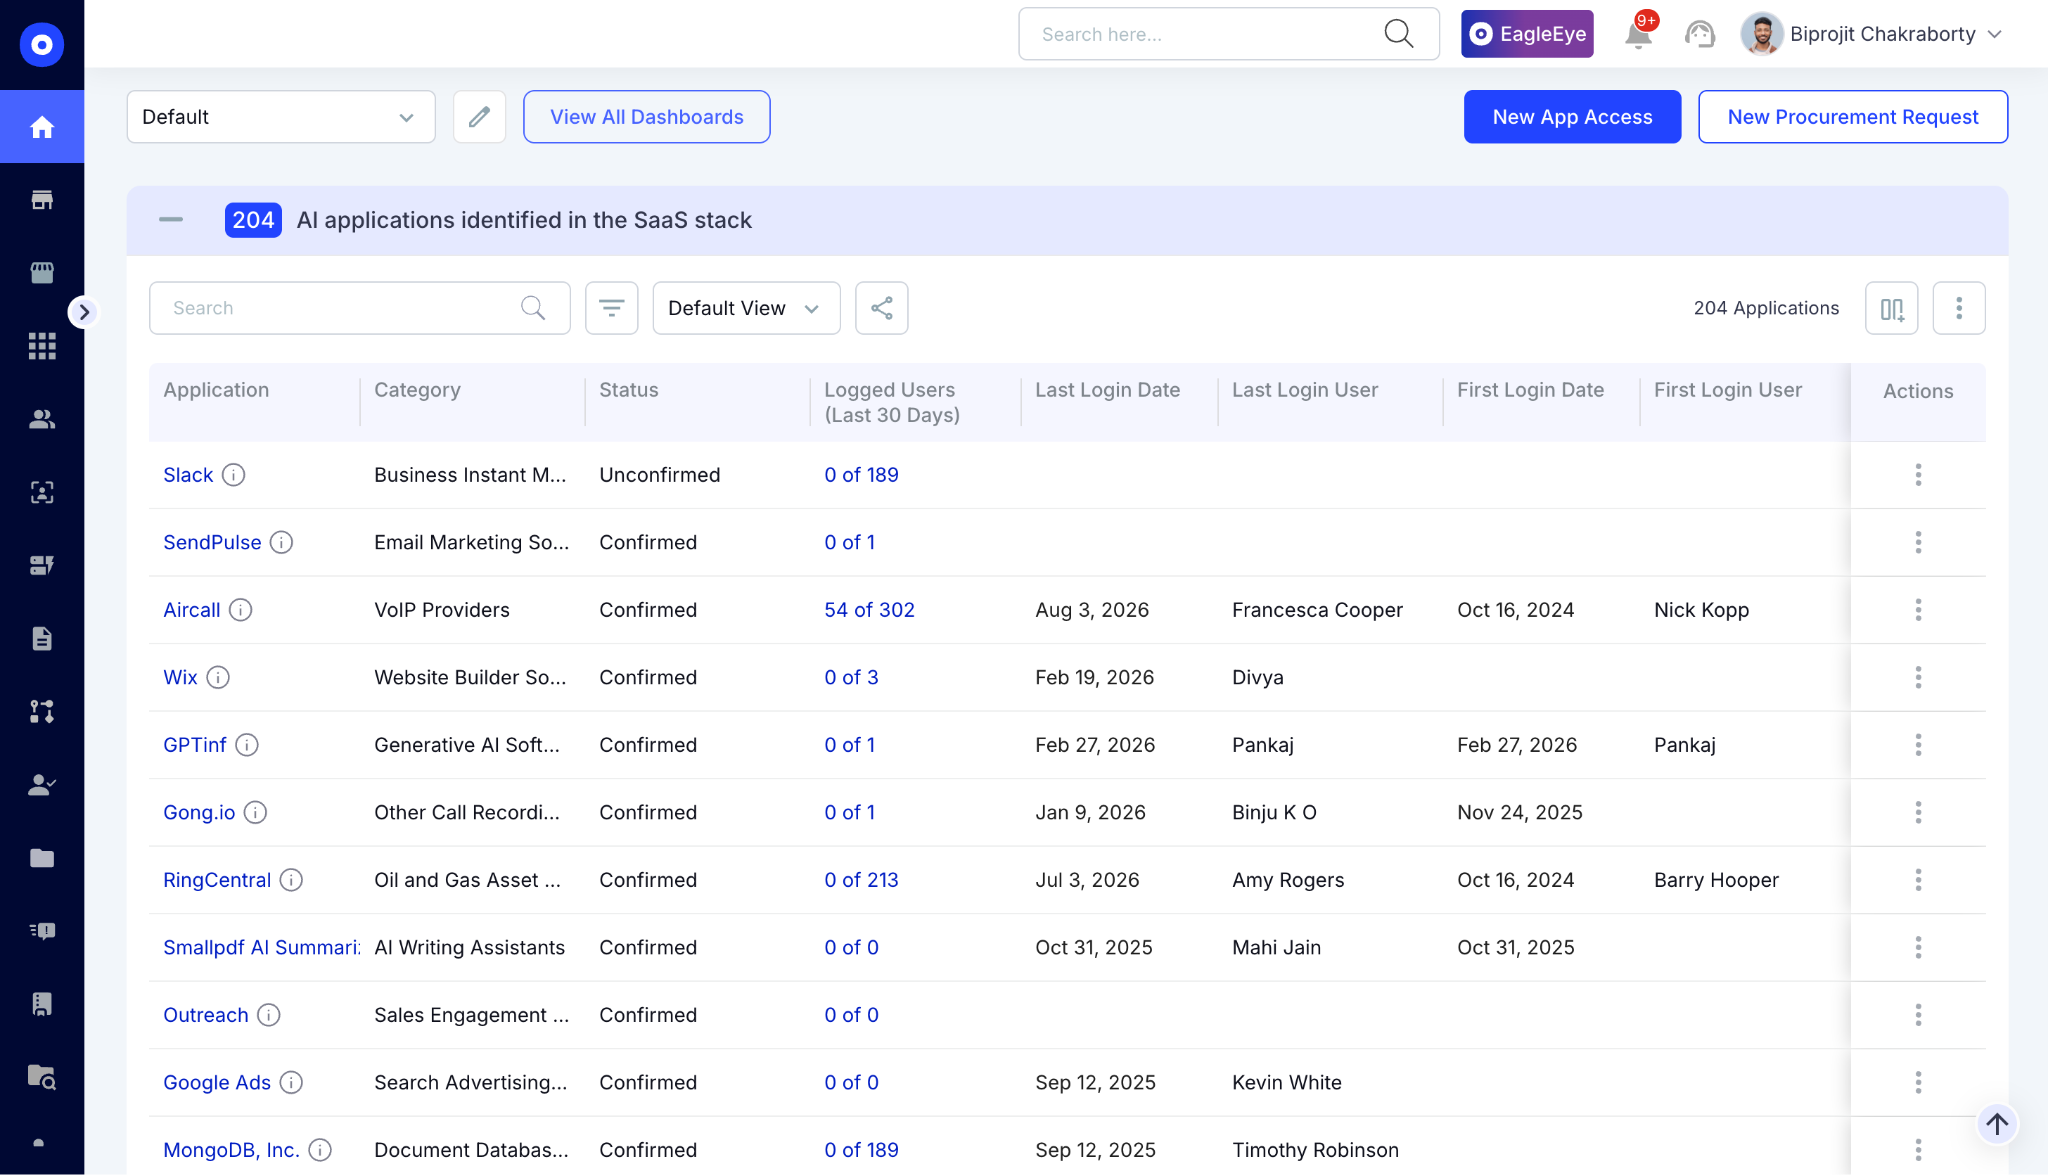This screenshot has width=2048, height=1175.
Task: Click the info icon next to Wix
Action: 218,677
